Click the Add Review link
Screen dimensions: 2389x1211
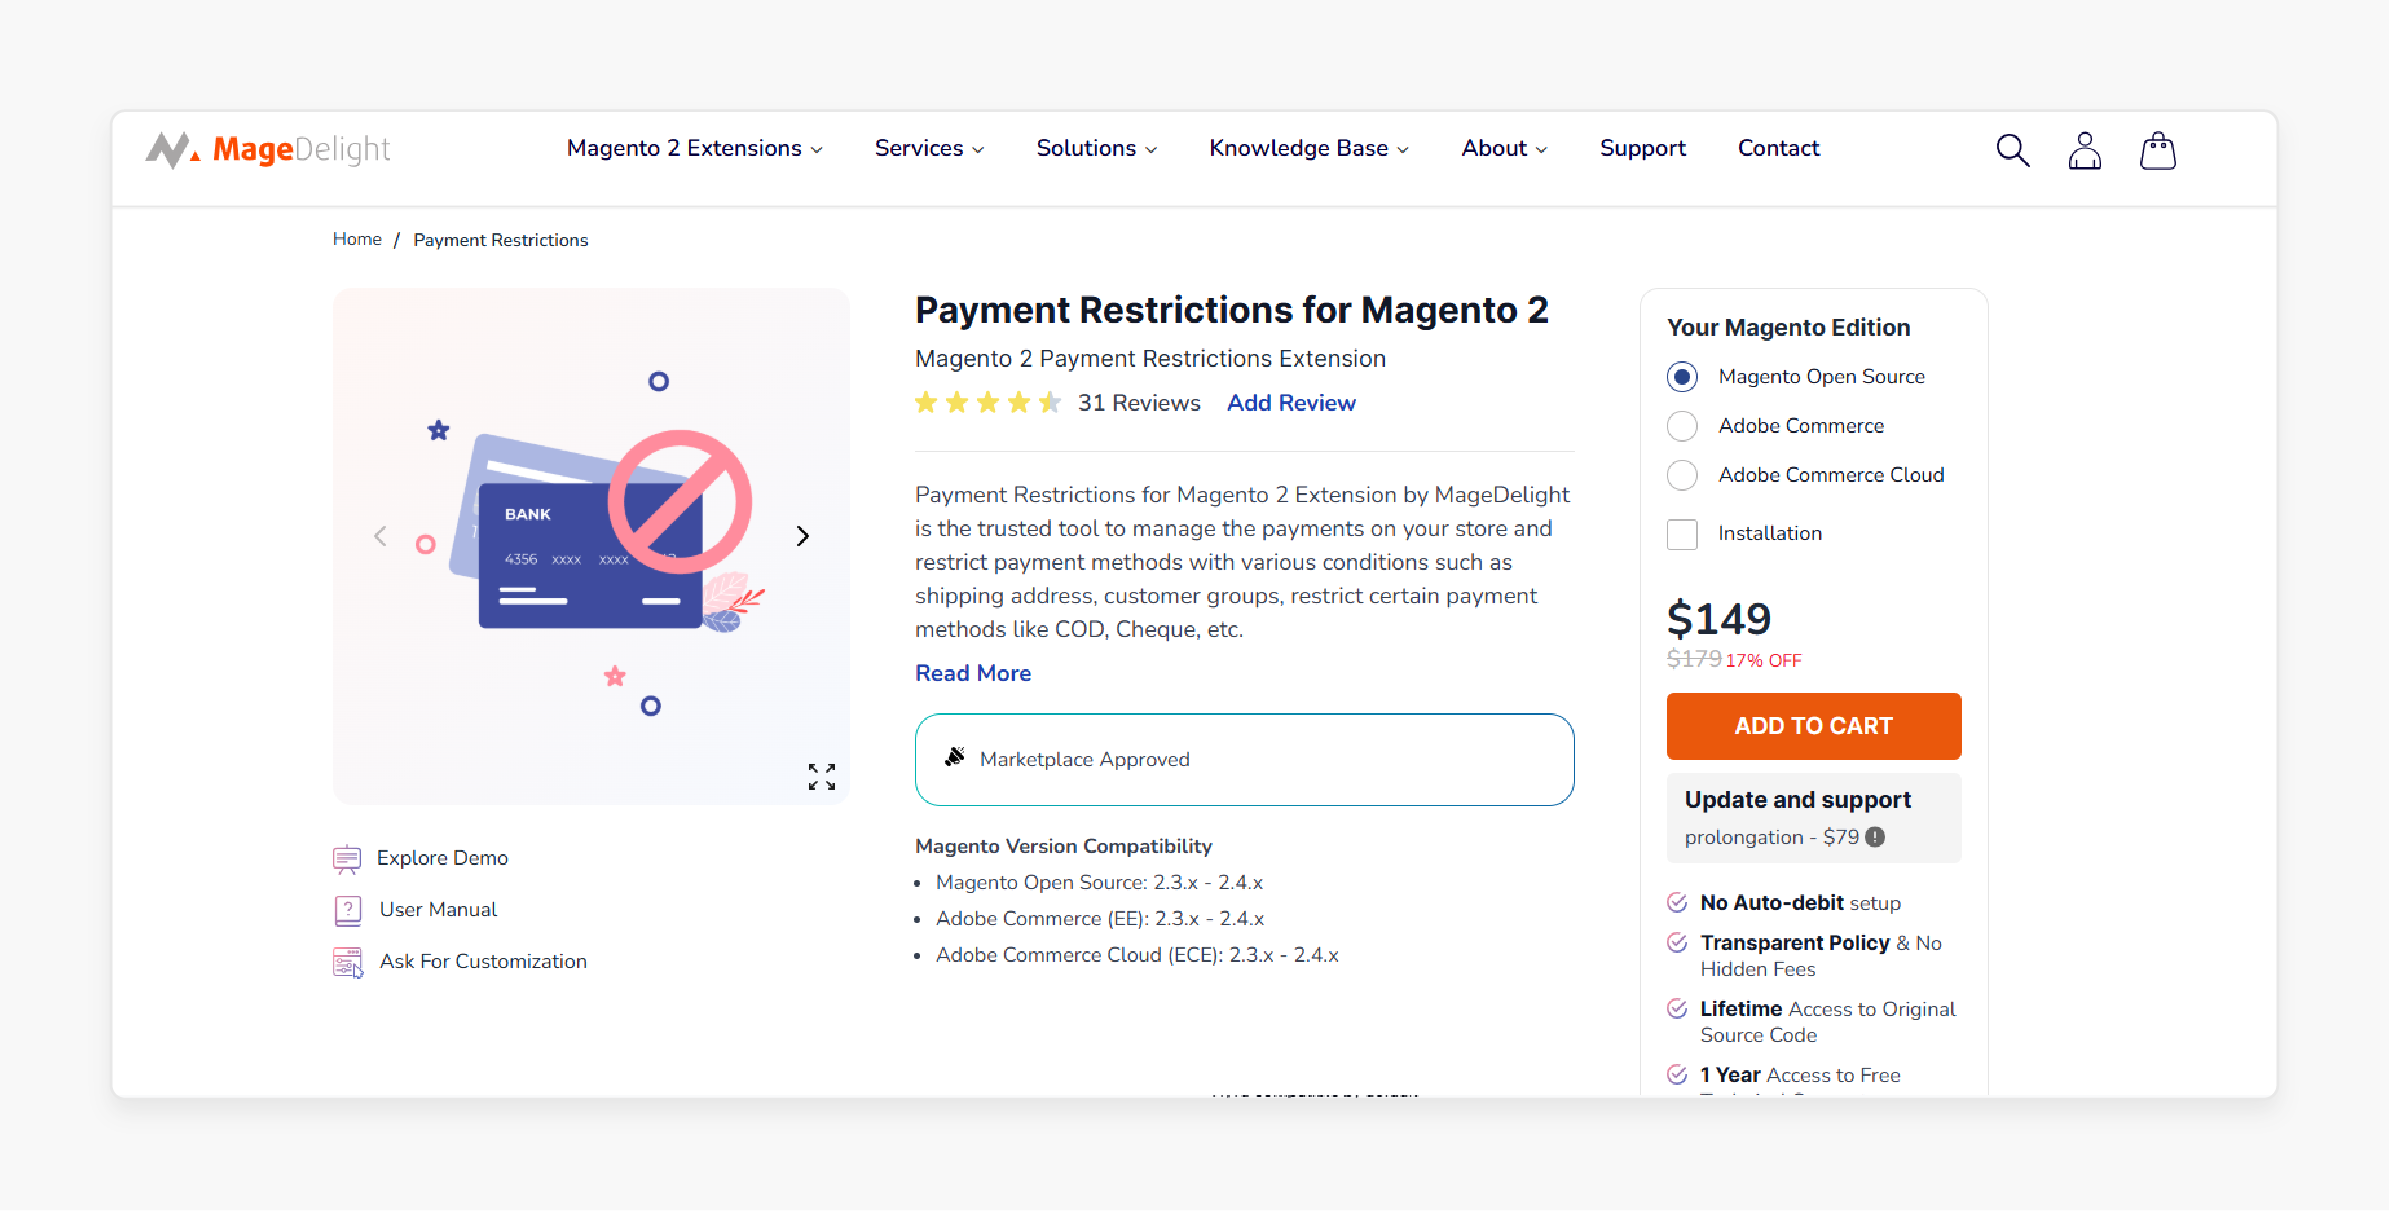[1291, 403]
